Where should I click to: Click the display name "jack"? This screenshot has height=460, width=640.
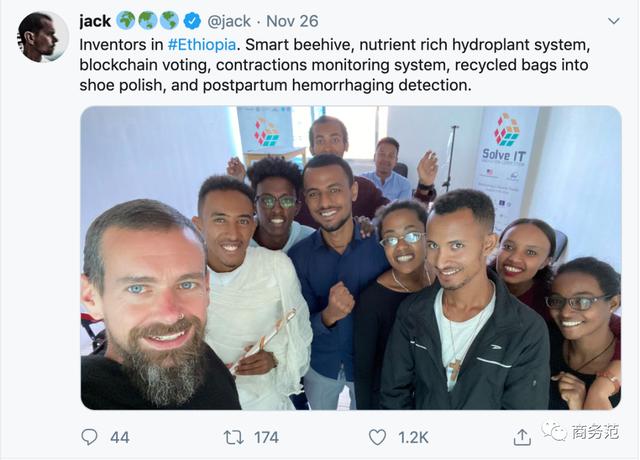pyautogui.click(x=95, y=21)
